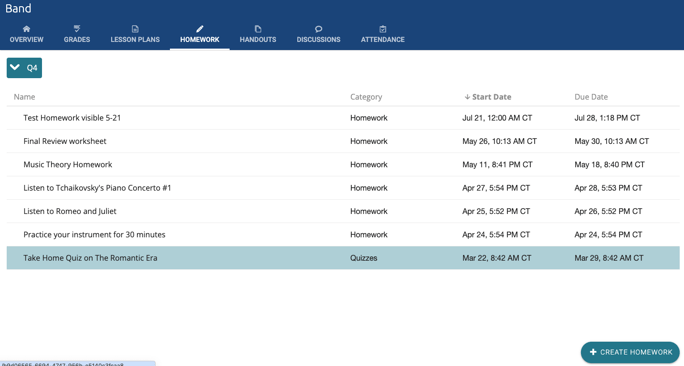
Task: Open Practice your instrument for 30 minutes
Action: 94,235
